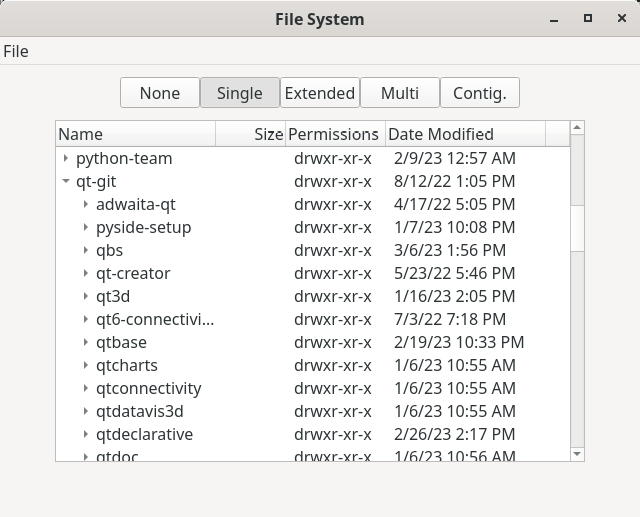This screenshot has width=640, height=517.
Task: Select the qtconnectivity entry
Action: pos(149,388)
